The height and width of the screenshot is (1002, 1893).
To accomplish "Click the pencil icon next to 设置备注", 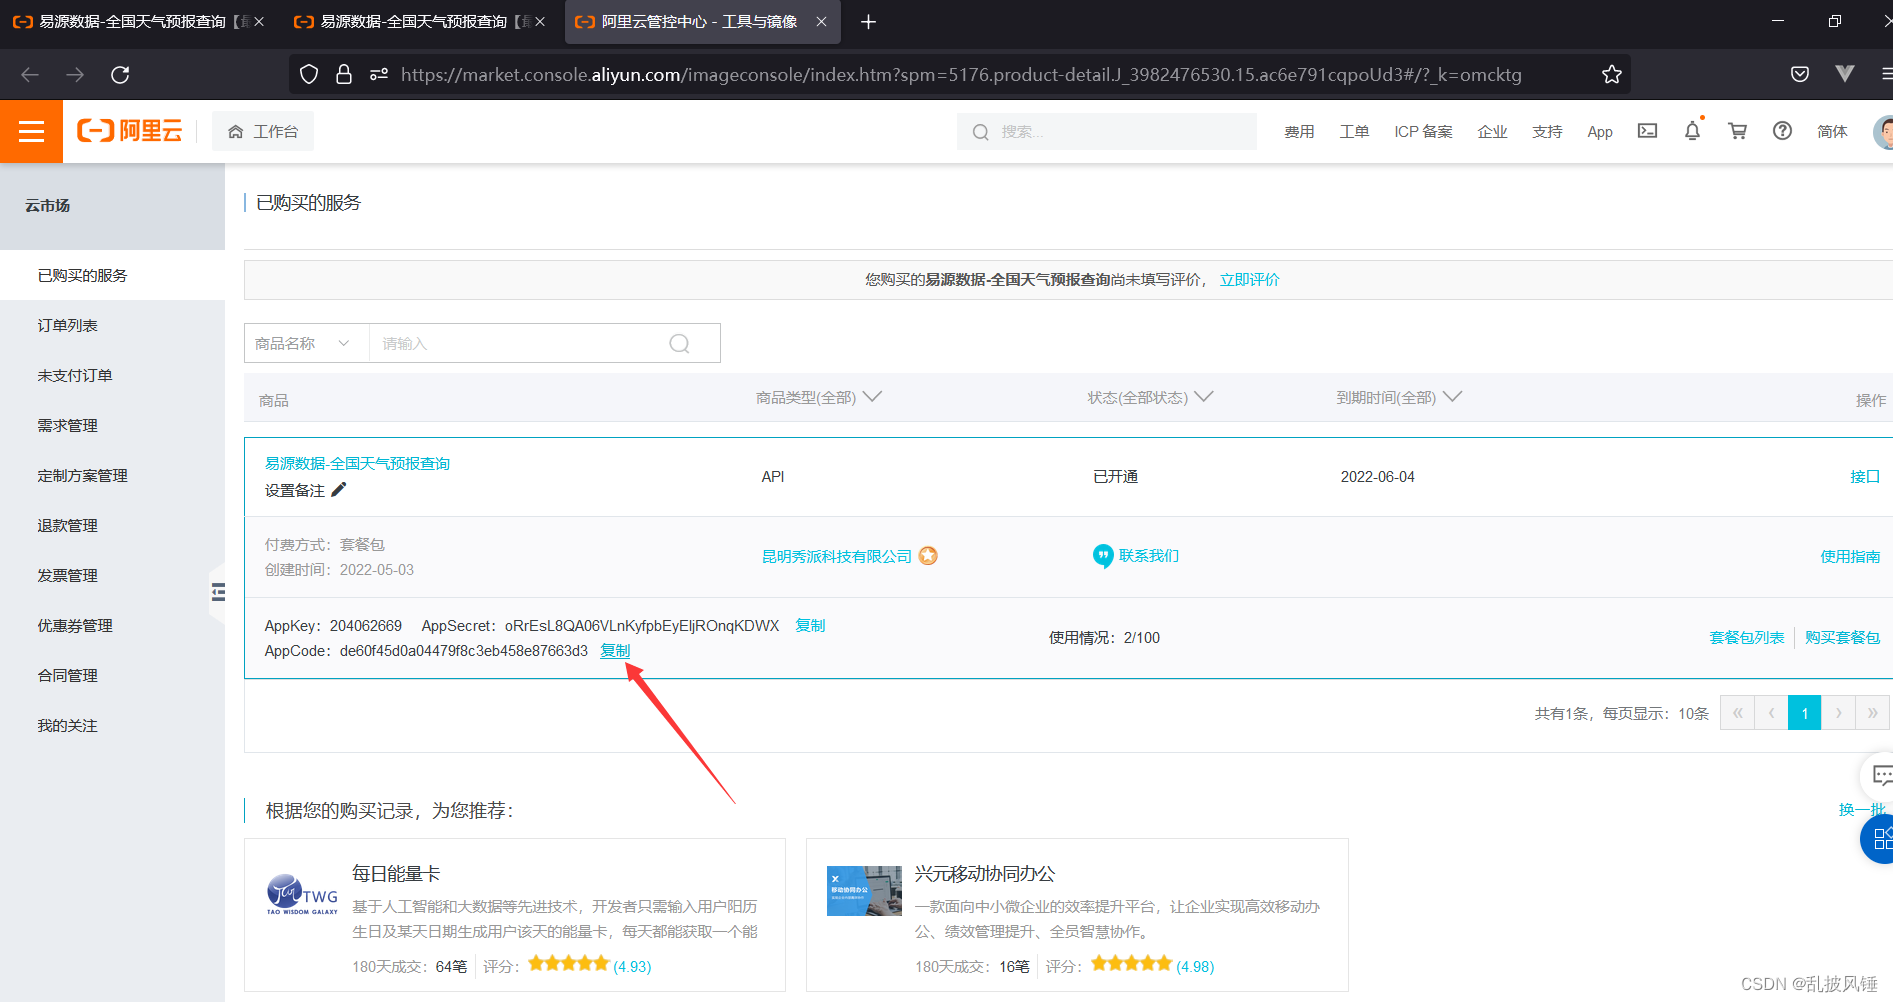I will point(339,490).
